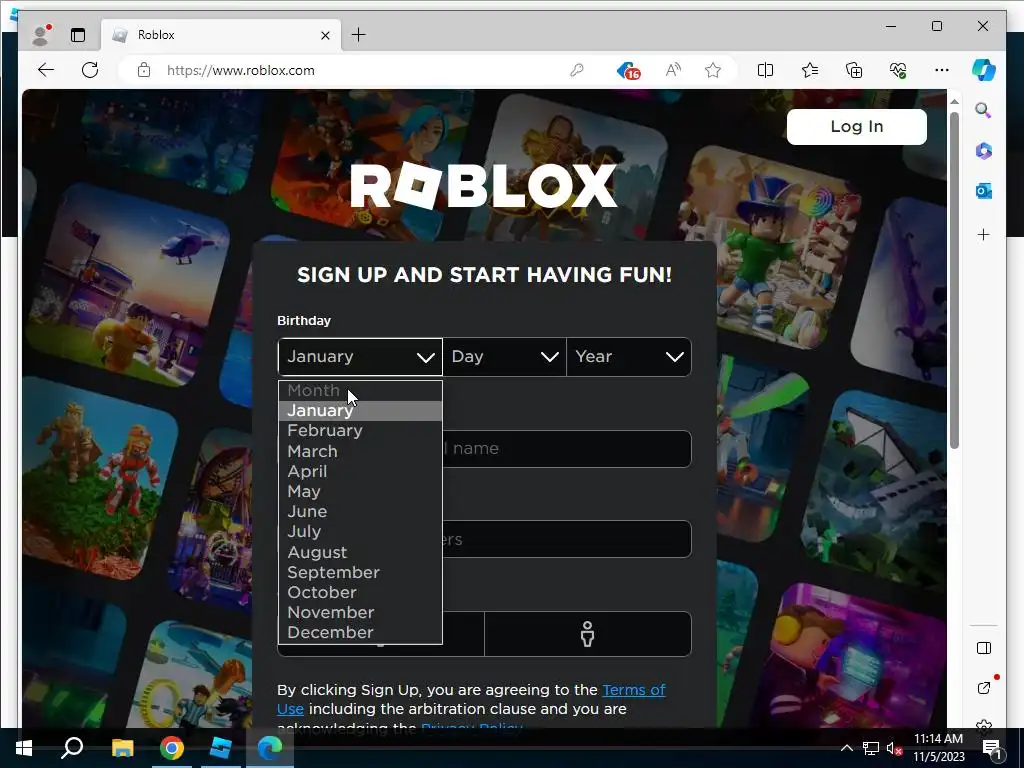View site information lock icon
The image size is (1024, 768).
point(144,70)
